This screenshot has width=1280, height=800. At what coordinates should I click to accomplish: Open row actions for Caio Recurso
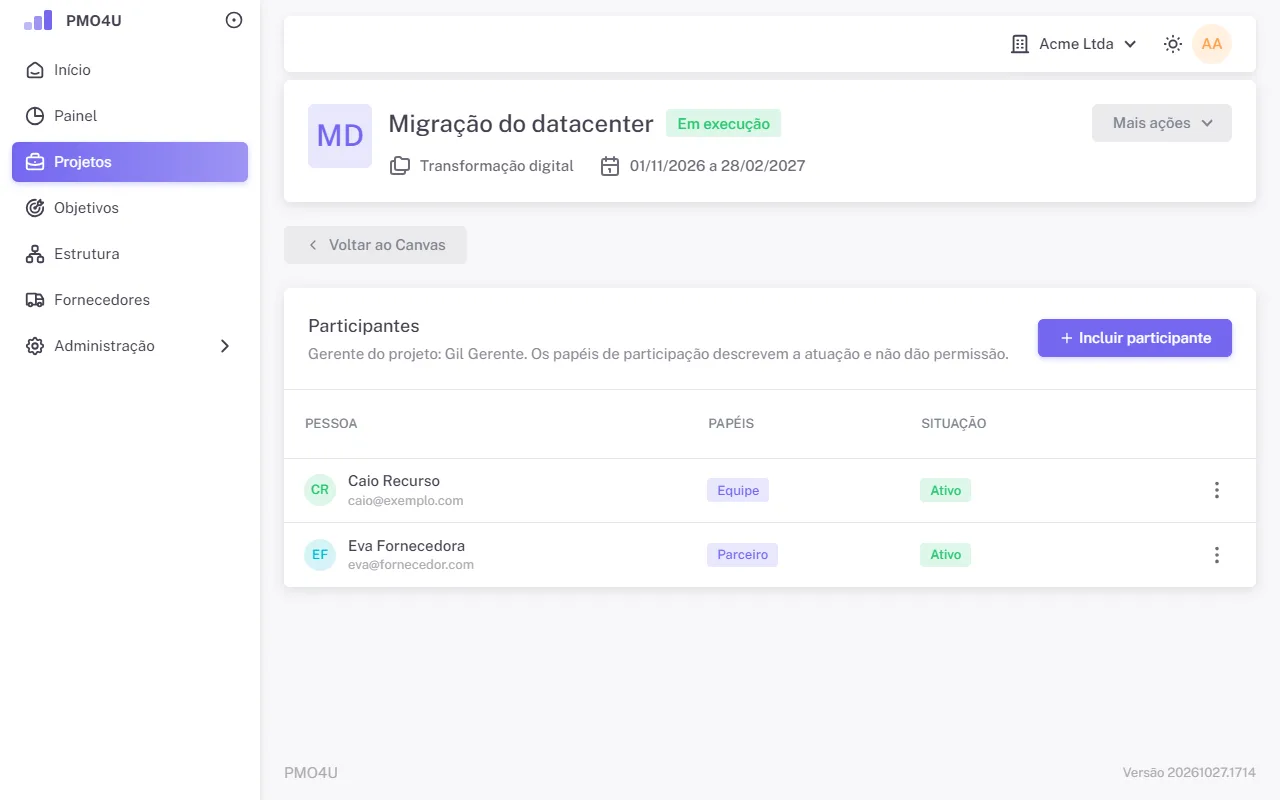[x=1217, y=490]
